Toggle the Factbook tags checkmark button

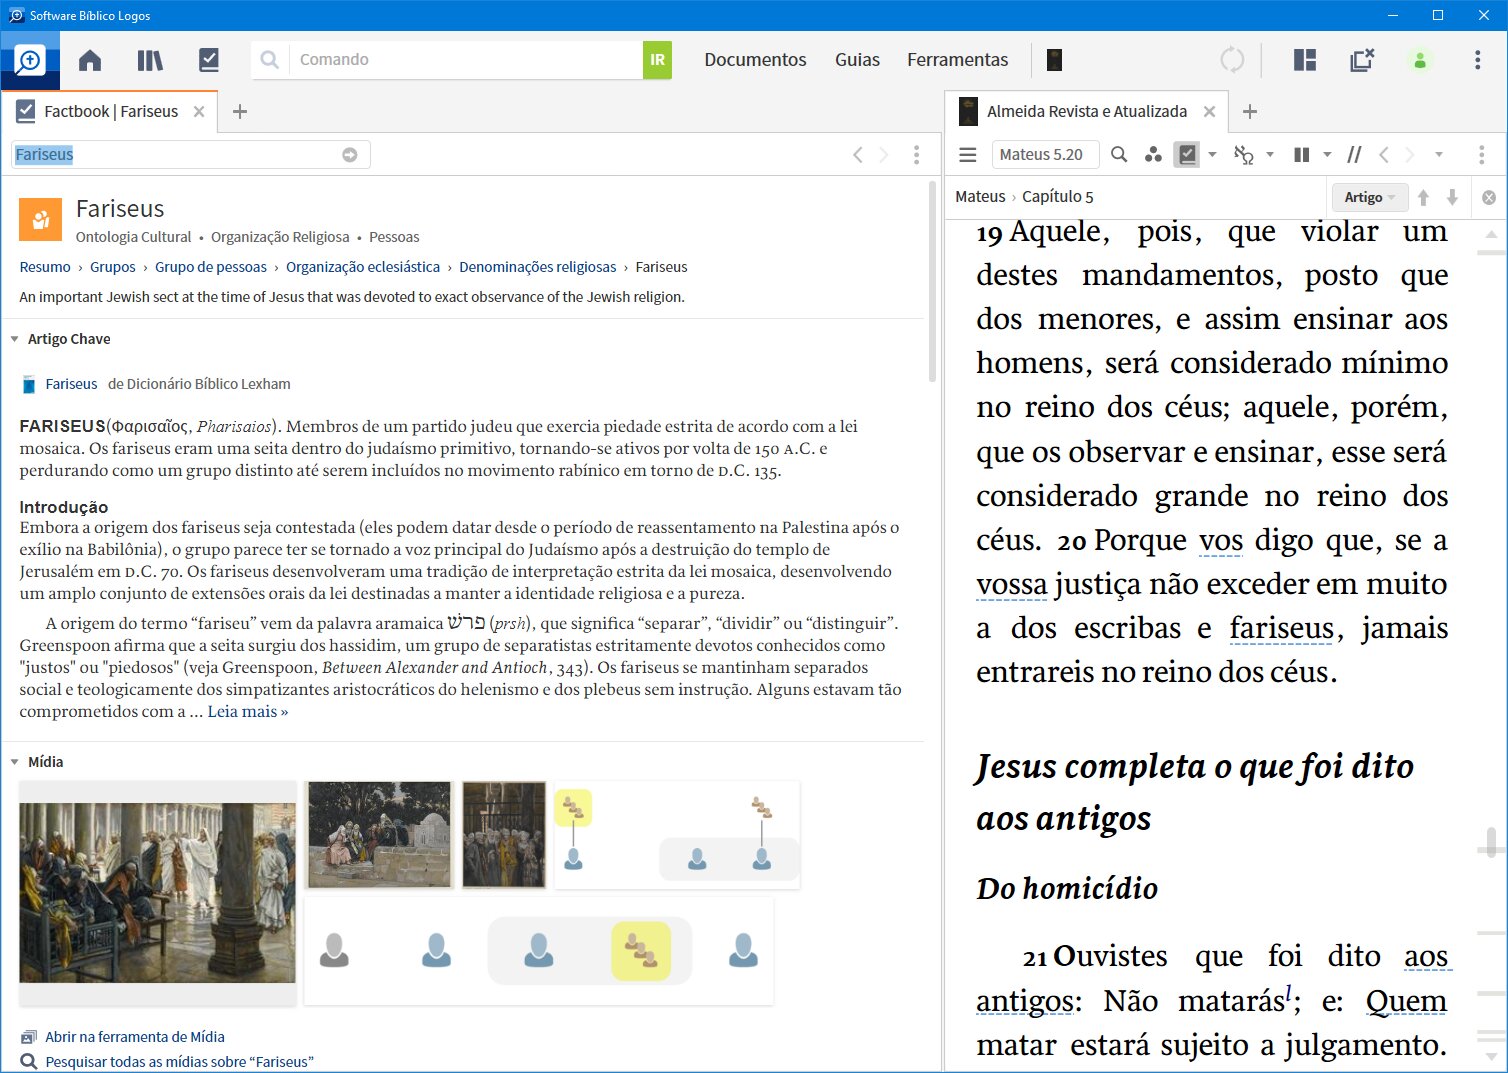pyautogui.click(x=1187, y=155)
